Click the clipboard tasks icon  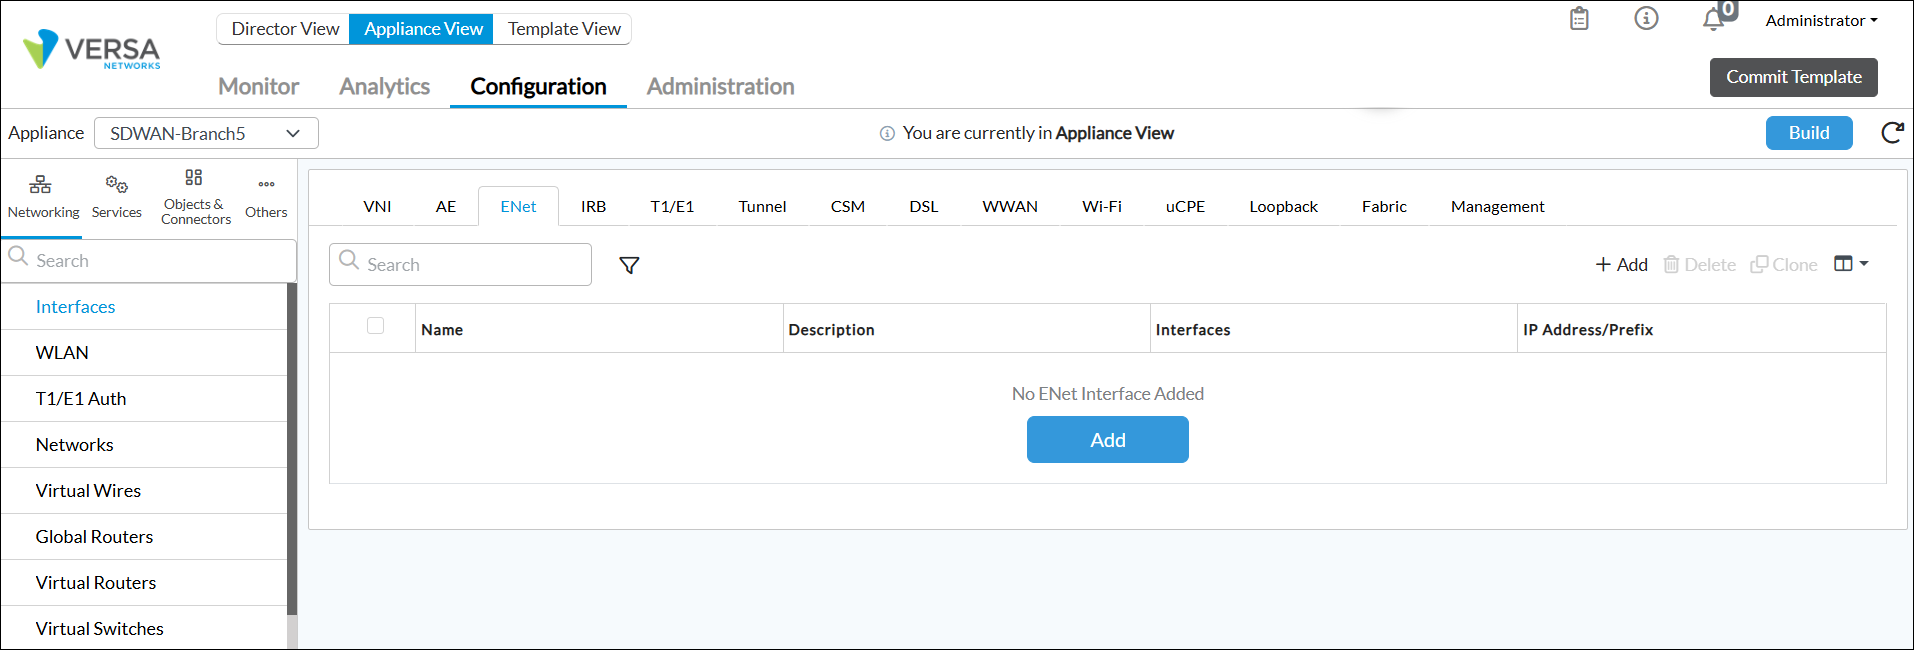[1579, 19]
